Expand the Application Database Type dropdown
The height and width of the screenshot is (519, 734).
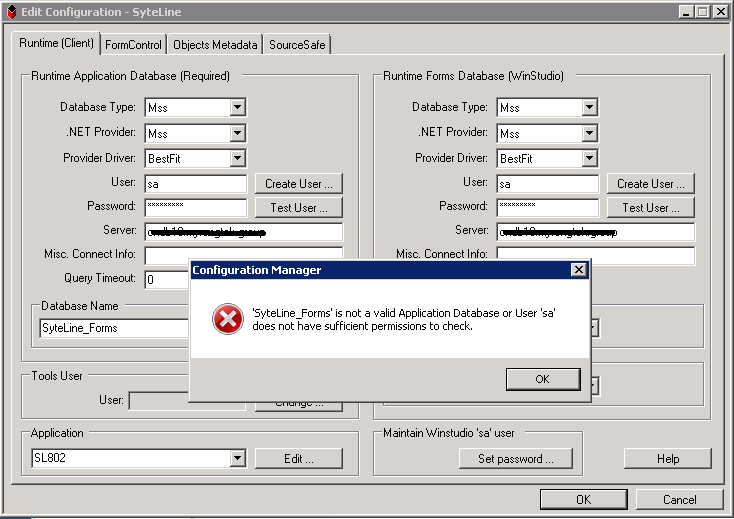coord(238,107)
